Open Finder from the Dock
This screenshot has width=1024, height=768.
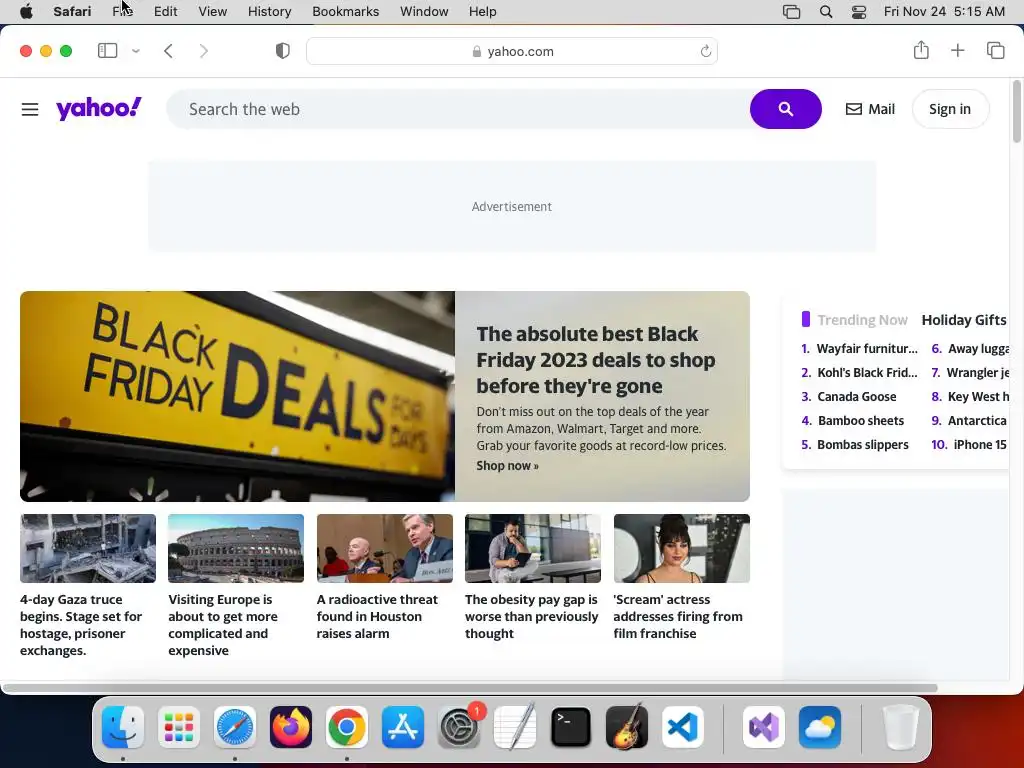tap(123, 727)
